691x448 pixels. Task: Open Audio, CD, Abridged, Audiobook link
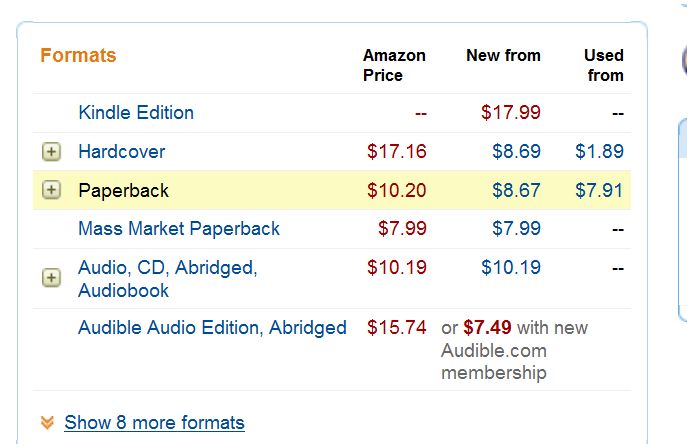[167, 279]
